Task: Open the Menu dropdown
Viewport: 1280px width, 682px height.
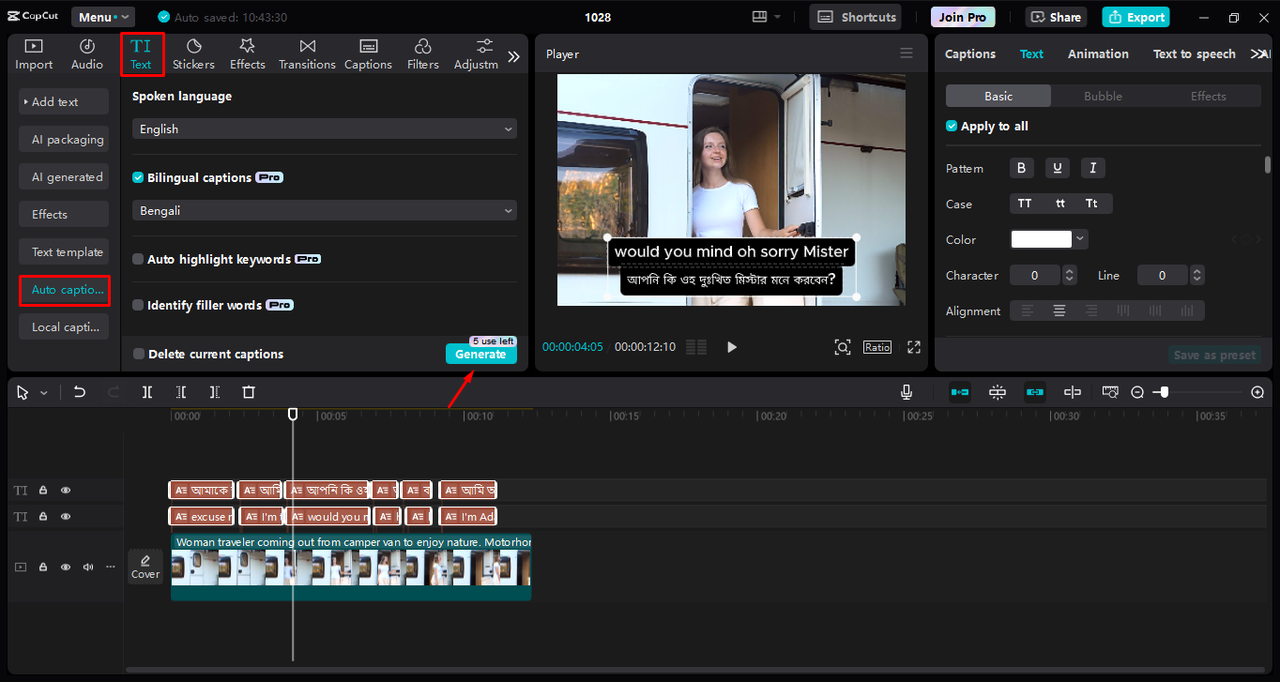Action: pos(103,17)
